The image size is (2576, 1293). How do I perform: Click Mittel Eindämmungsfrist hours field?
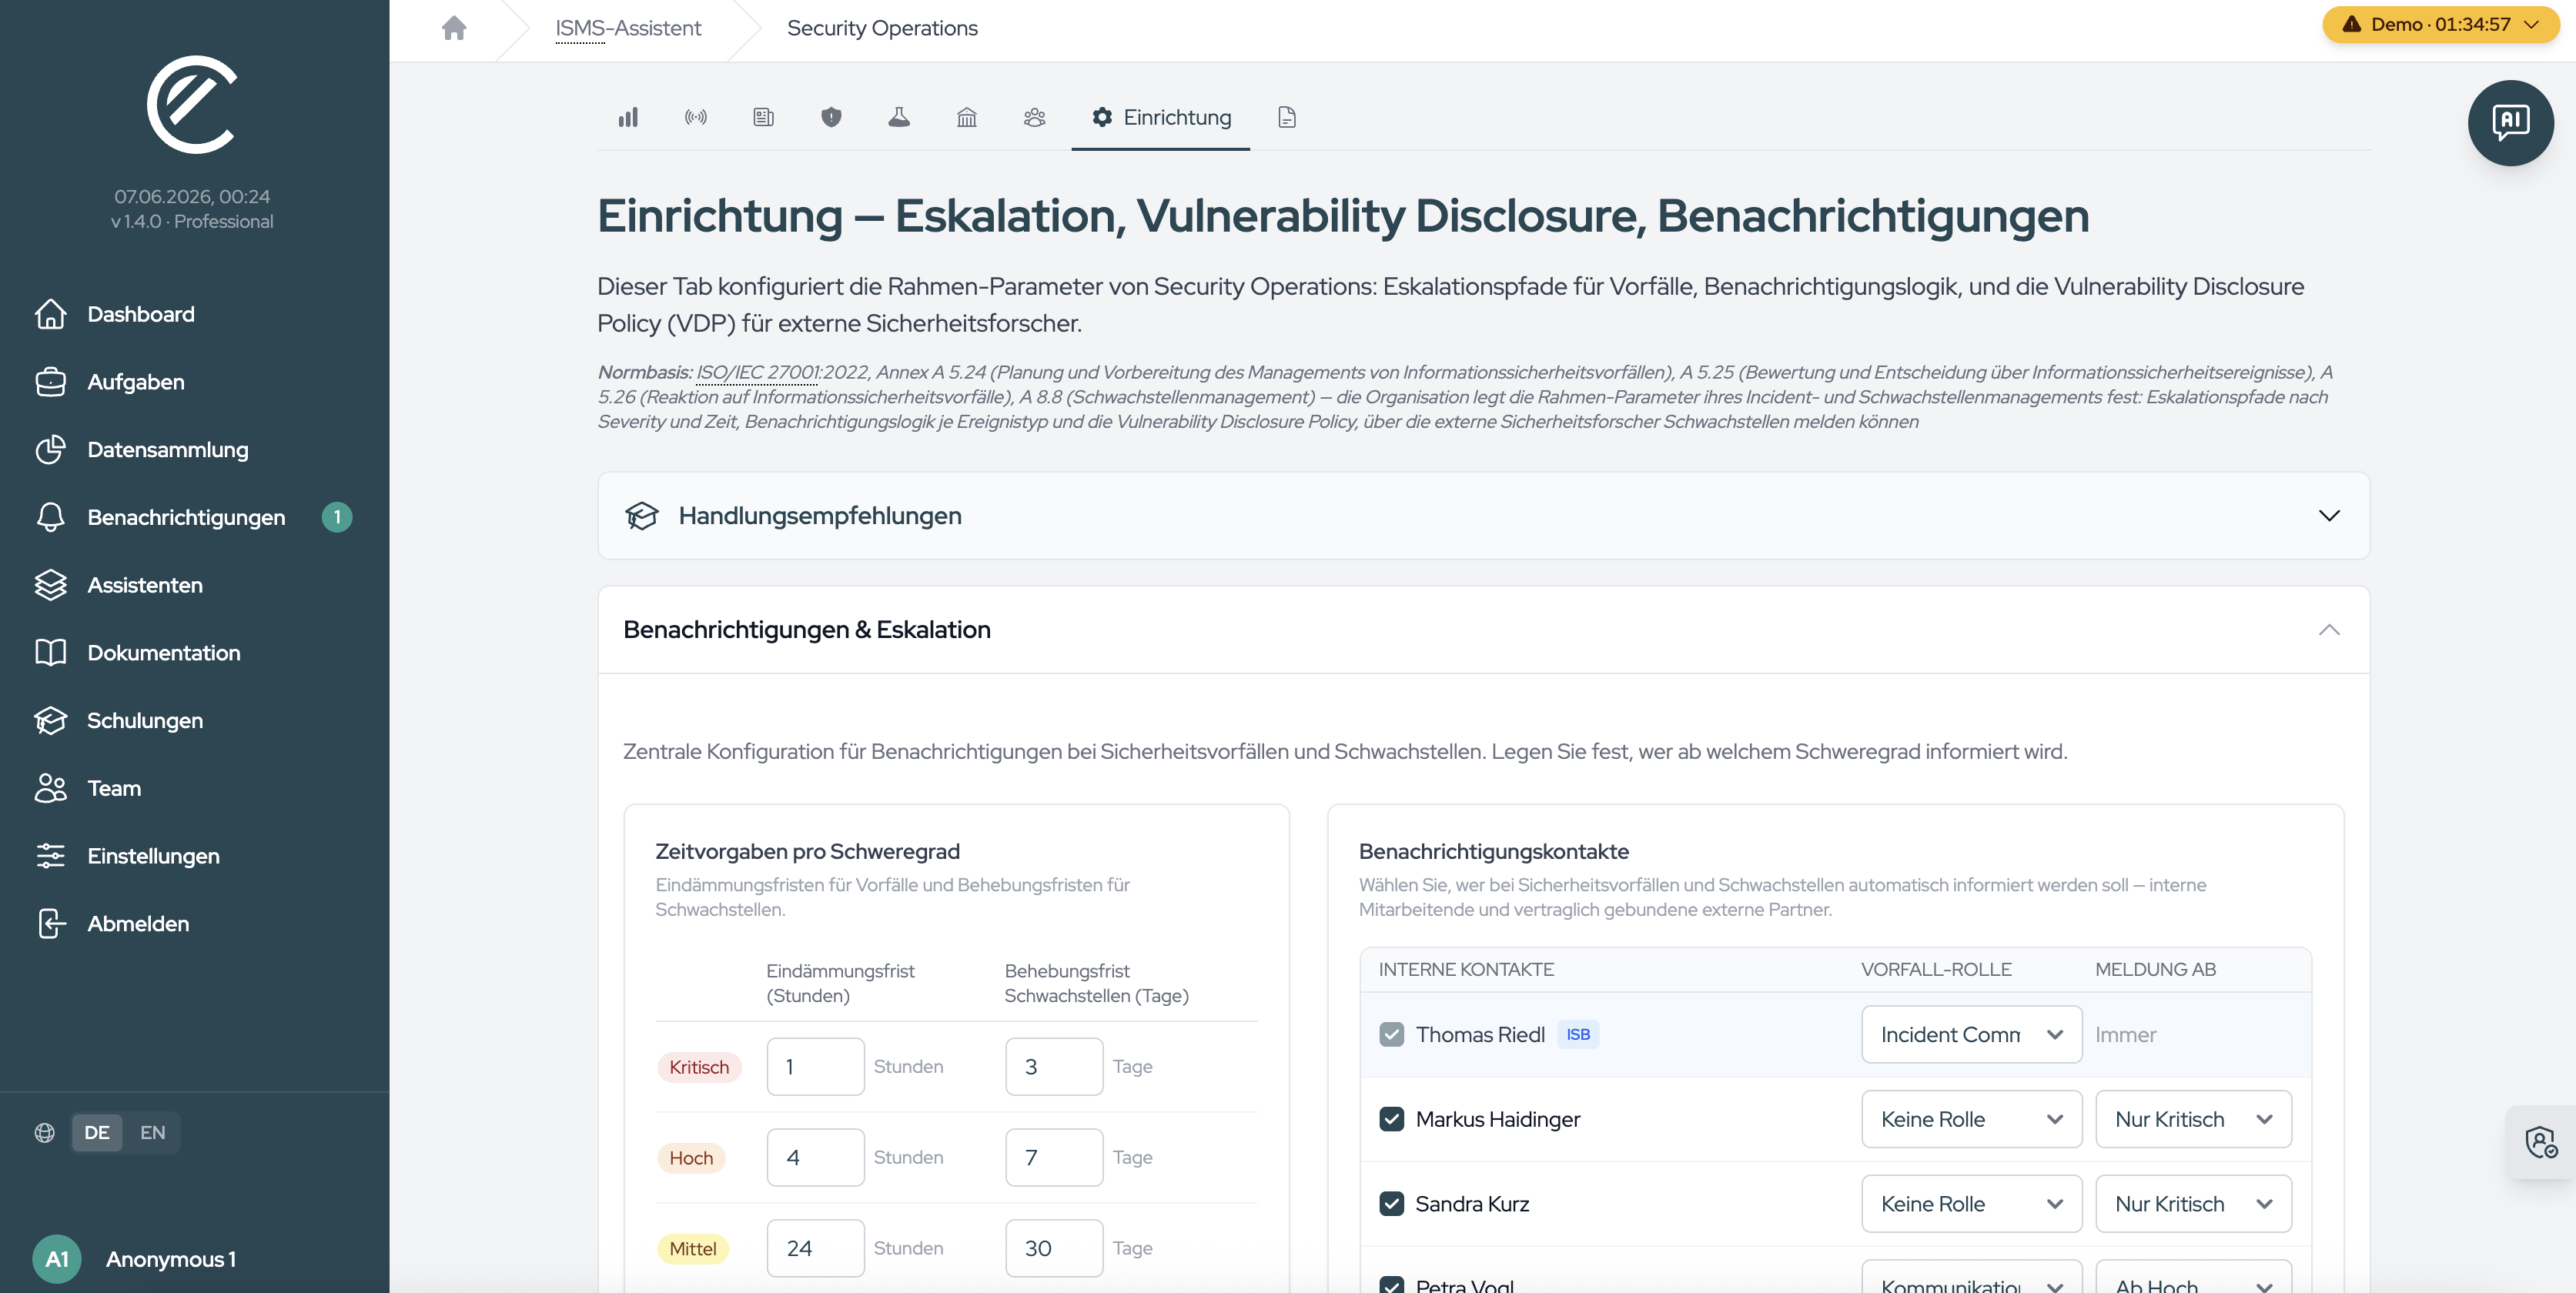click(x=816, y=1249)
